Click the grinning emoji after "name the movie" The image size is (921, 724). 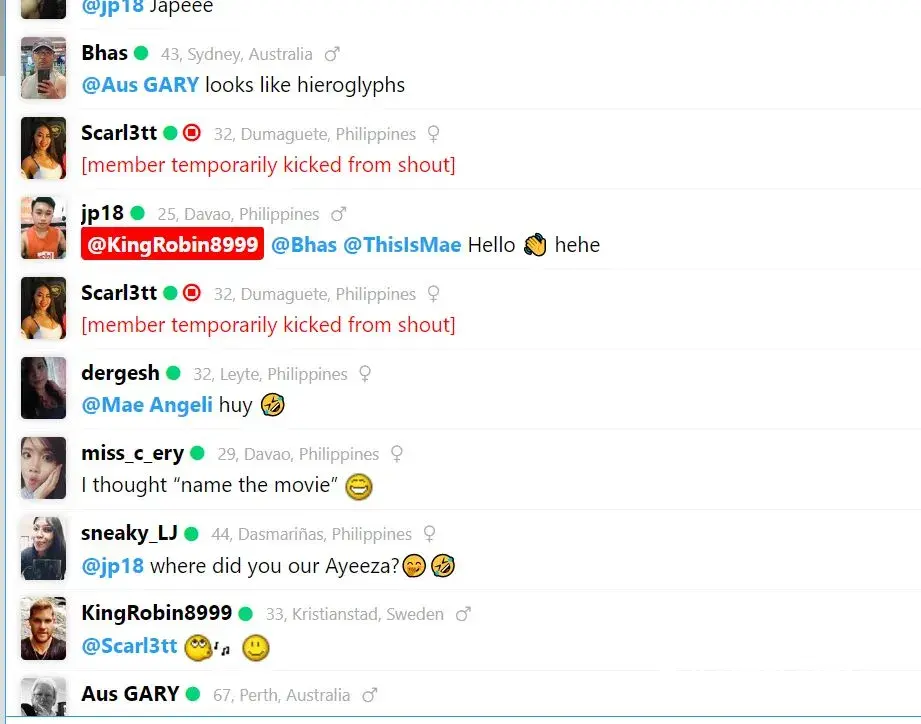coord(359,486)
